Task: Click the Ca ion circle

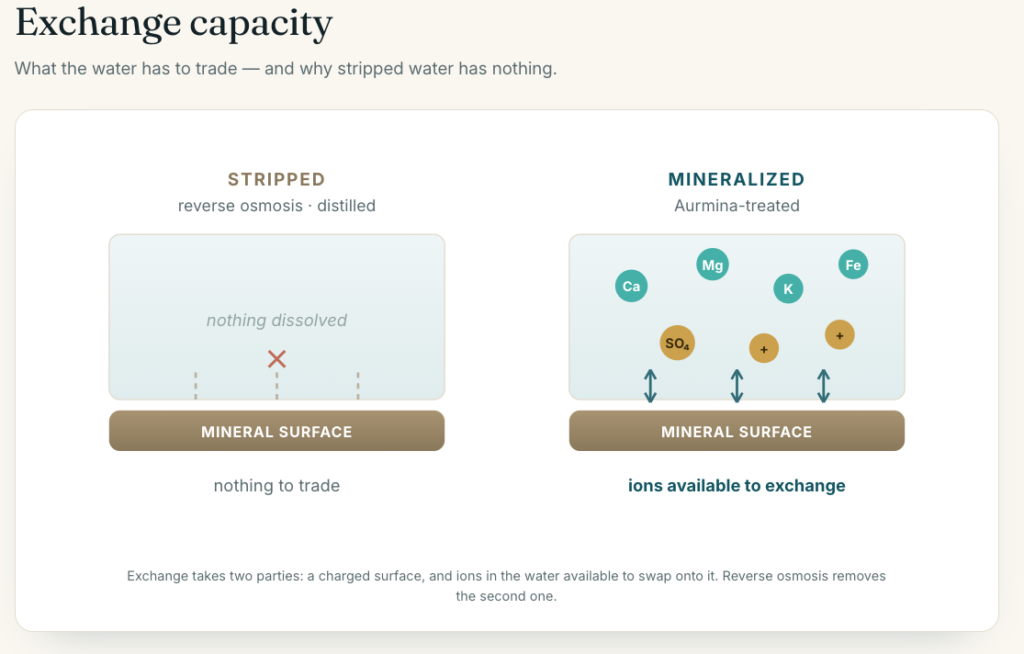Action: point(631,286)
